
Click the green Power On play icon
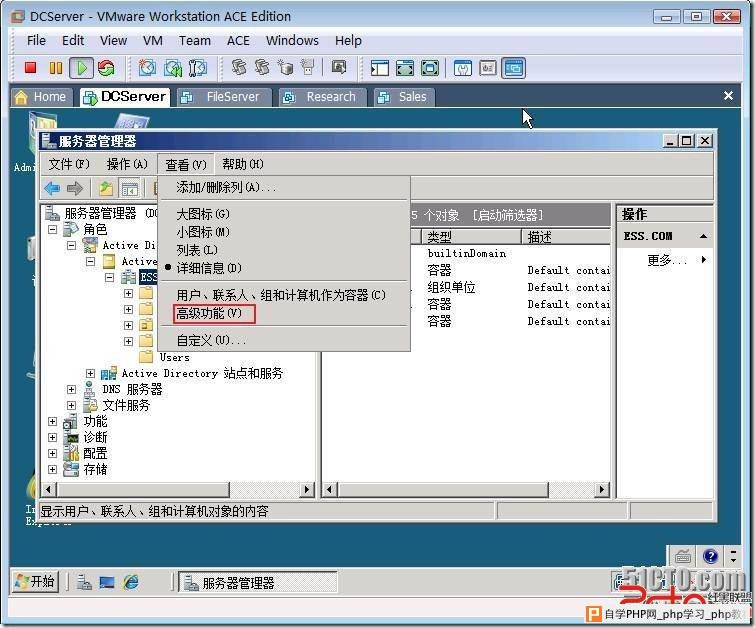click(81, 68)
